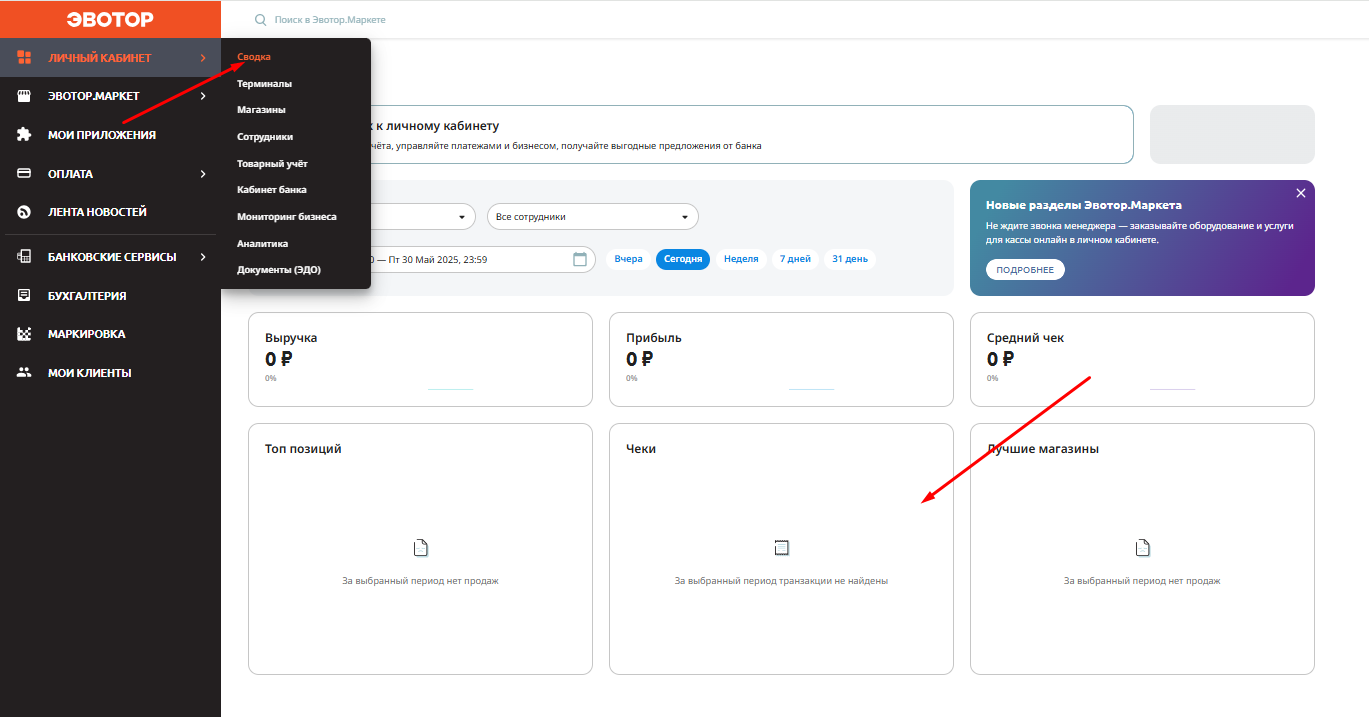
Task: Expand the ЭВОТОР.МАРКЕТ chevron
Action: coord(203,96)
